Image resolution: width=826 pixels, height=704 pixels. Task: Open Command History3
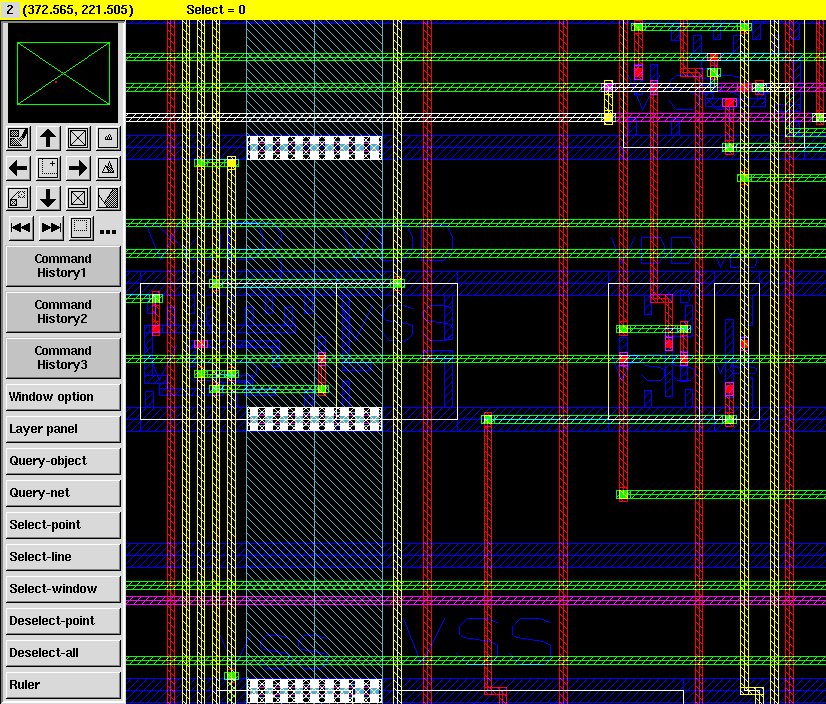point(63,358)
